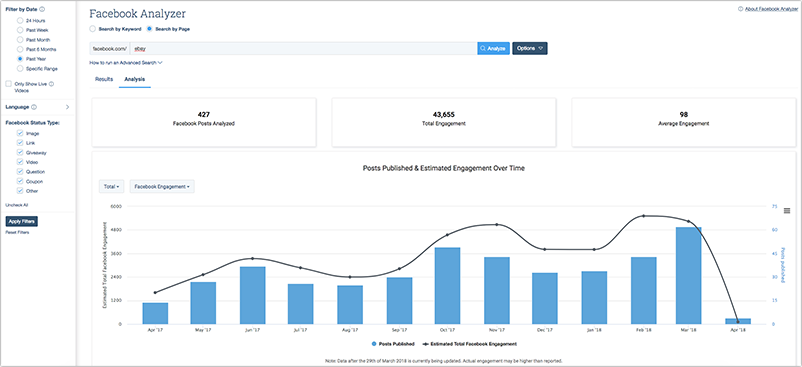This screenshot has height=367, width=802.
Task: Uncheck the Question status type
Action: pyautogui.click(x=20, y=172)
